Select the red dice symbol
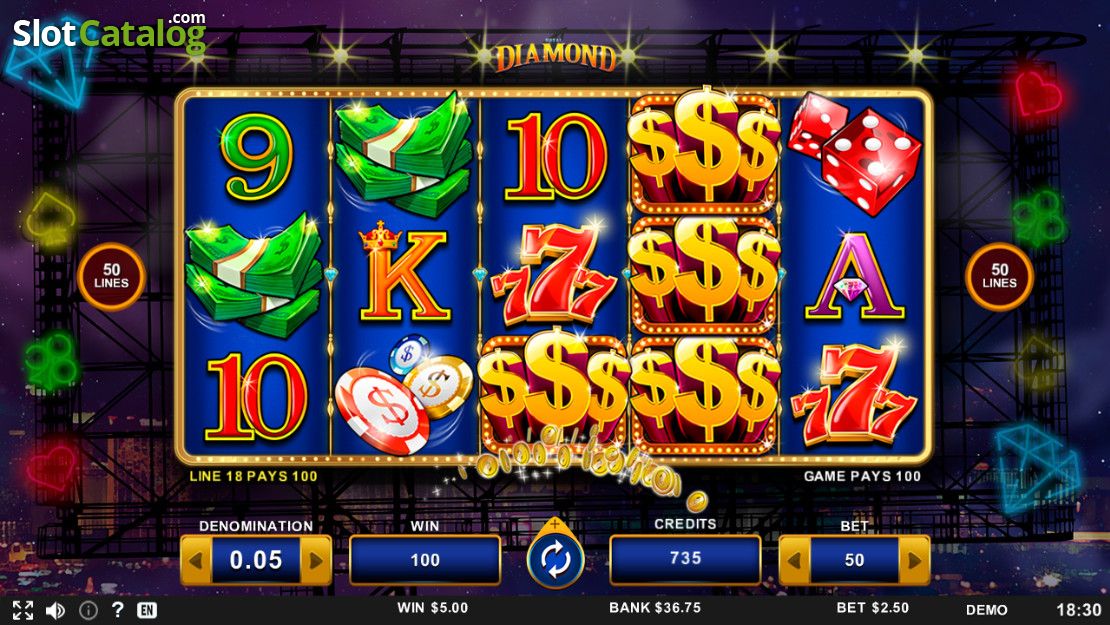This screenshot has height=625, width=1110. (x=854, y=155)
